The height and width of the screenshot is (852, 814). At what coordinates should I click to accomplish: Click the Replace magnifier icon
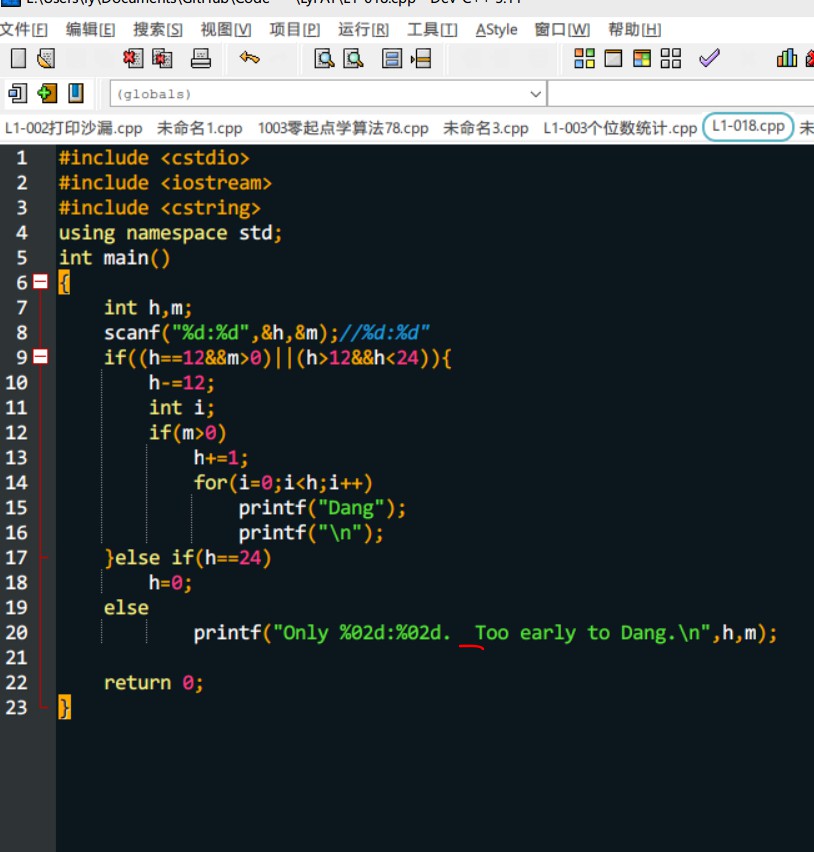[353, 58]
